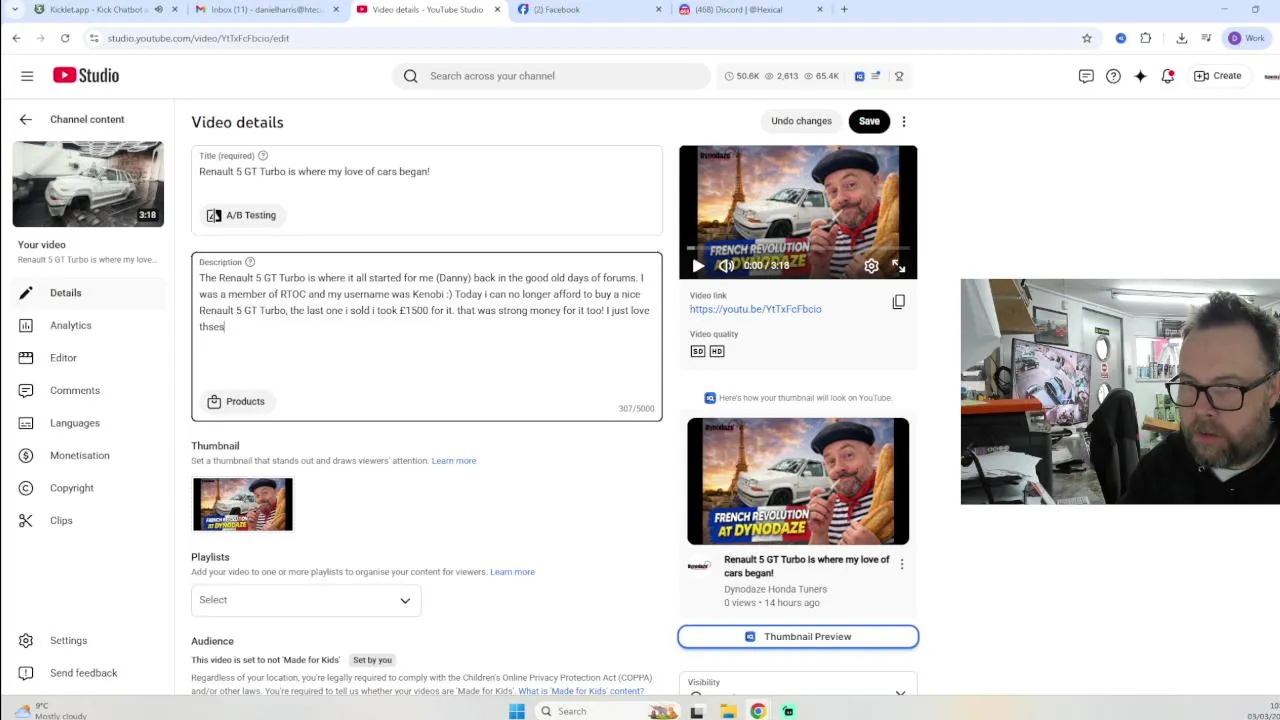Click the Create button

pyautogui.click(x=1218, y=76)
